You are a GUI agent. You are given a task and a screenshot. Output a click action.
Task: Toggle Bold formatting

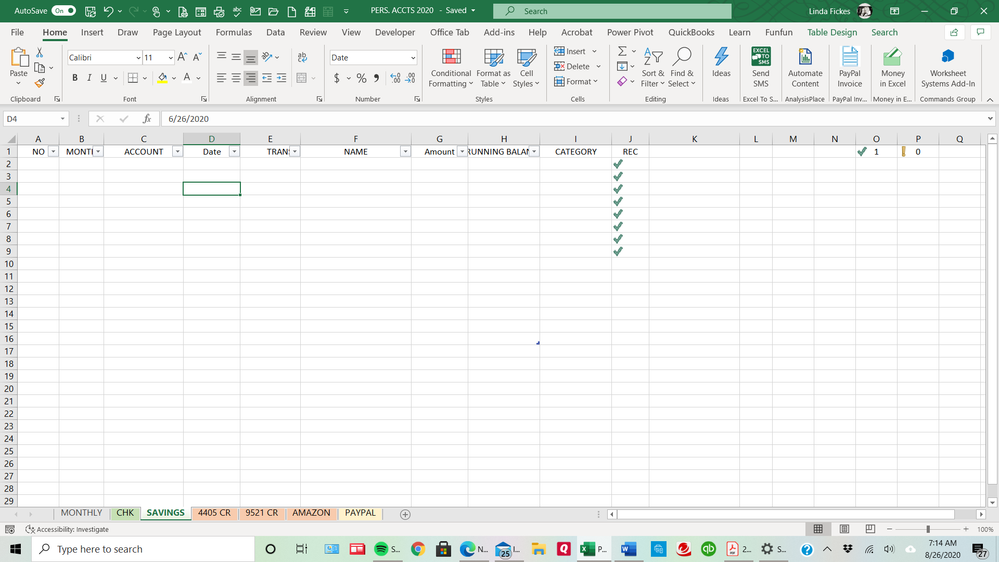(75, 78)
